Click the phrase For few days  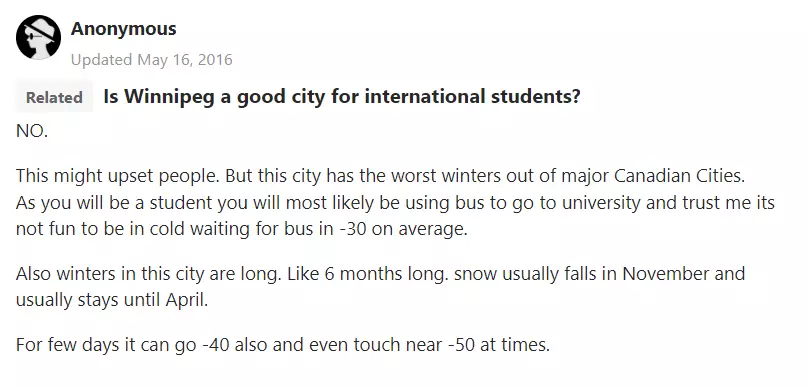pyautogui.click(x=74, y=344)
